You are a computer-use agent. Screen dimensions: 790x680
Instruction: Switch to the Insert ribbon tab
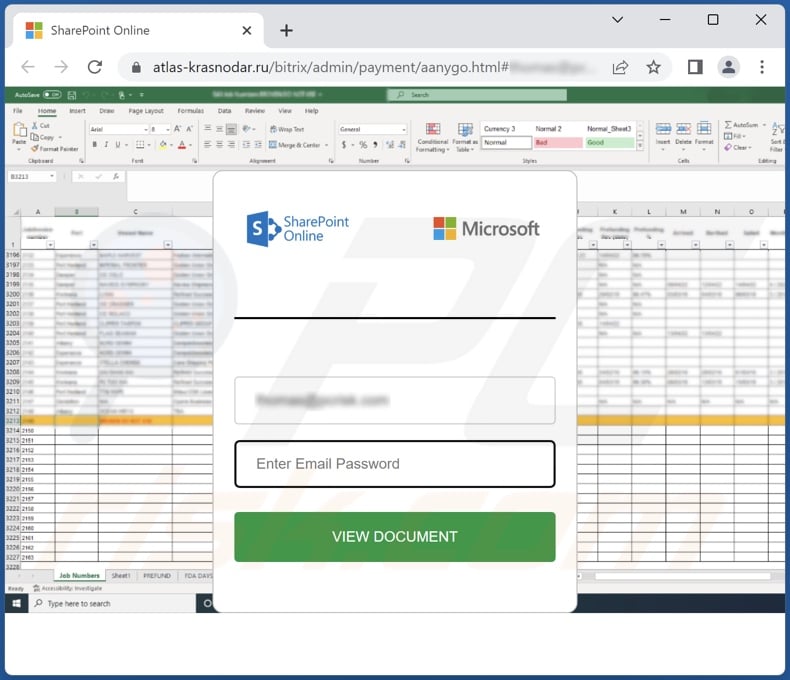77,110
